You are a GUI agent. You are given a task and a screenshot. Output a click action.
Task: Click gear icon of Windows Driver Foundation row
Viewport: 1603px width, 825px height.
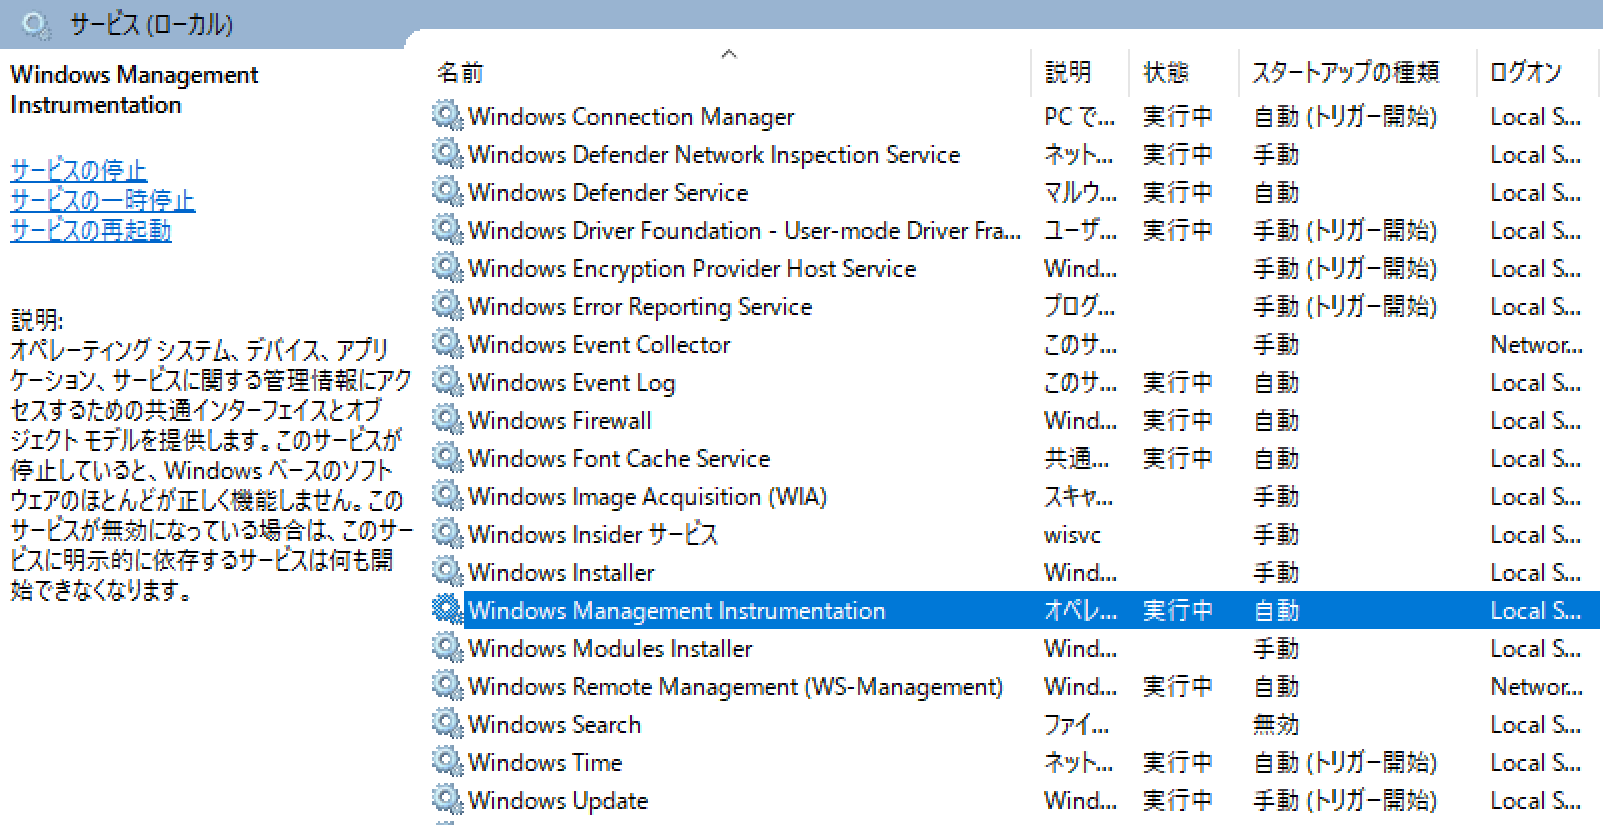coord(447,230)
